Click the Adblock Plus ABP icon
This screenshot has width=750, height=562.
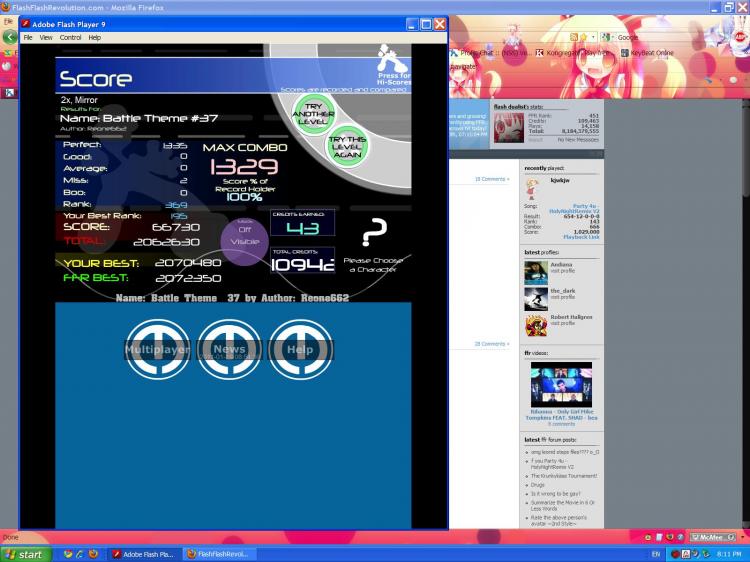(739, 36)
